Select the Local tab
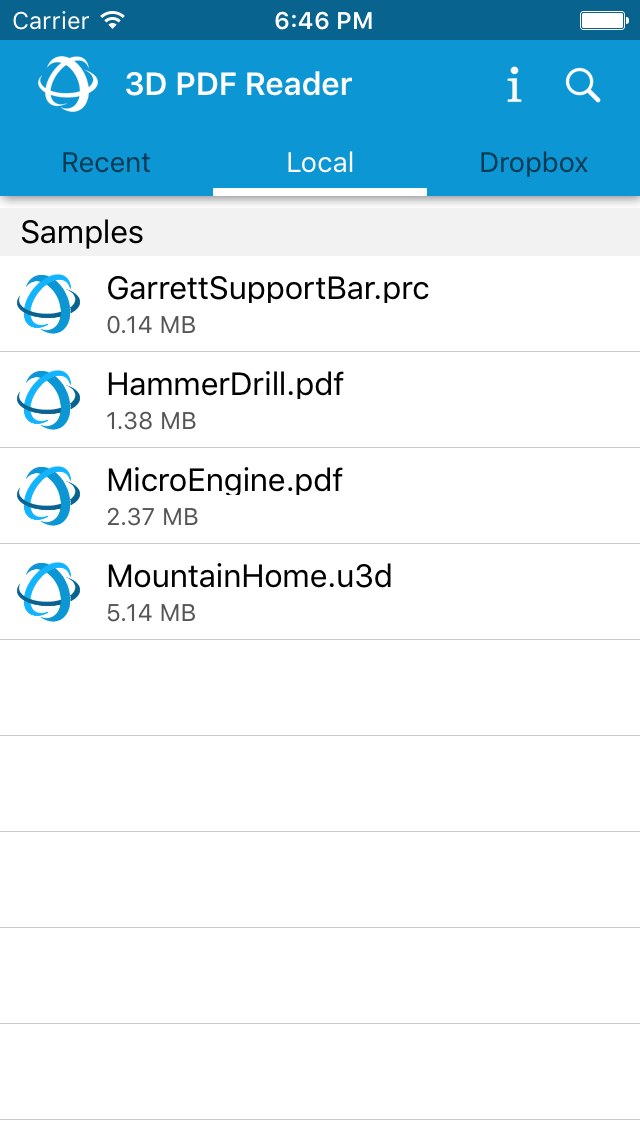This screenshot has height=1136, width=640. point(320,163)
